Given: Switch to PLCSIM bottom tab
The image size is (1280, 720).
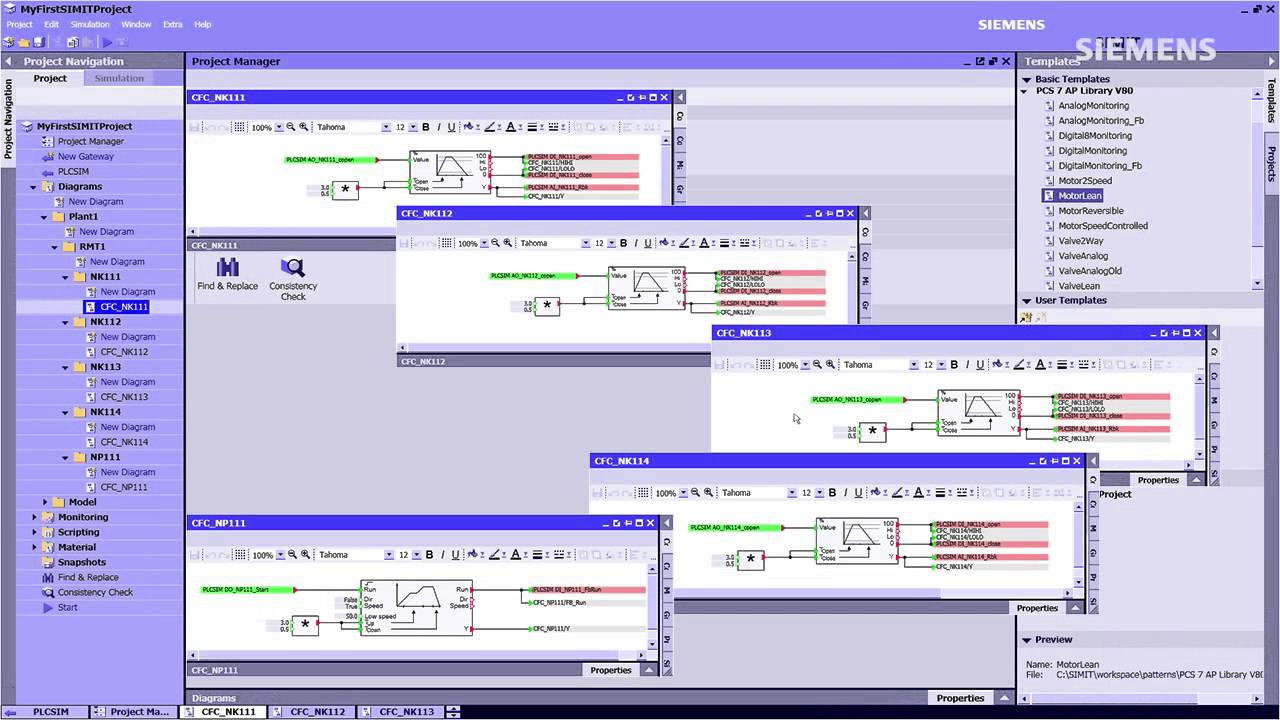Looking at the screenshot, I should tap(44, 712).
